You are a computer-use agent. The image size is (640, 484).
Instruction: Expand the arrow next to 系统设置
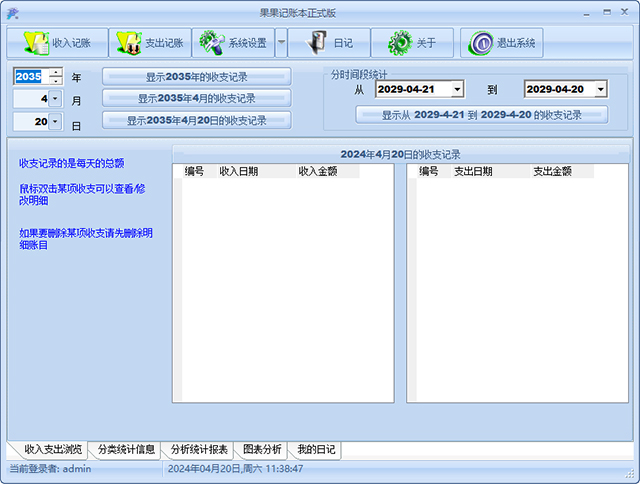point(281,42)
